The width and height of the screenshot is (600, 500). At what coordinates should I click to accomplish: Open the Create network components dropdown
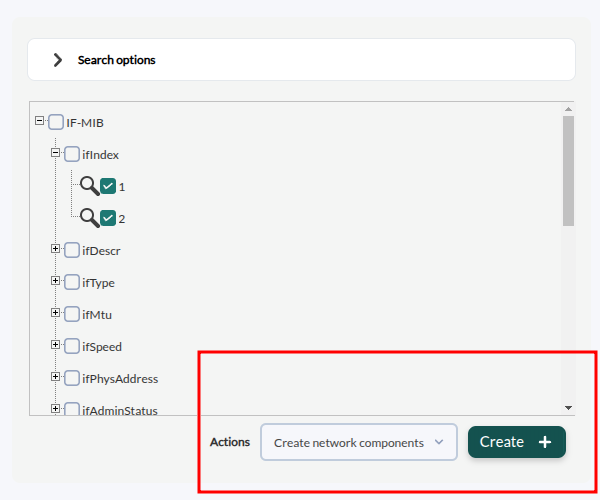[358, 442]
